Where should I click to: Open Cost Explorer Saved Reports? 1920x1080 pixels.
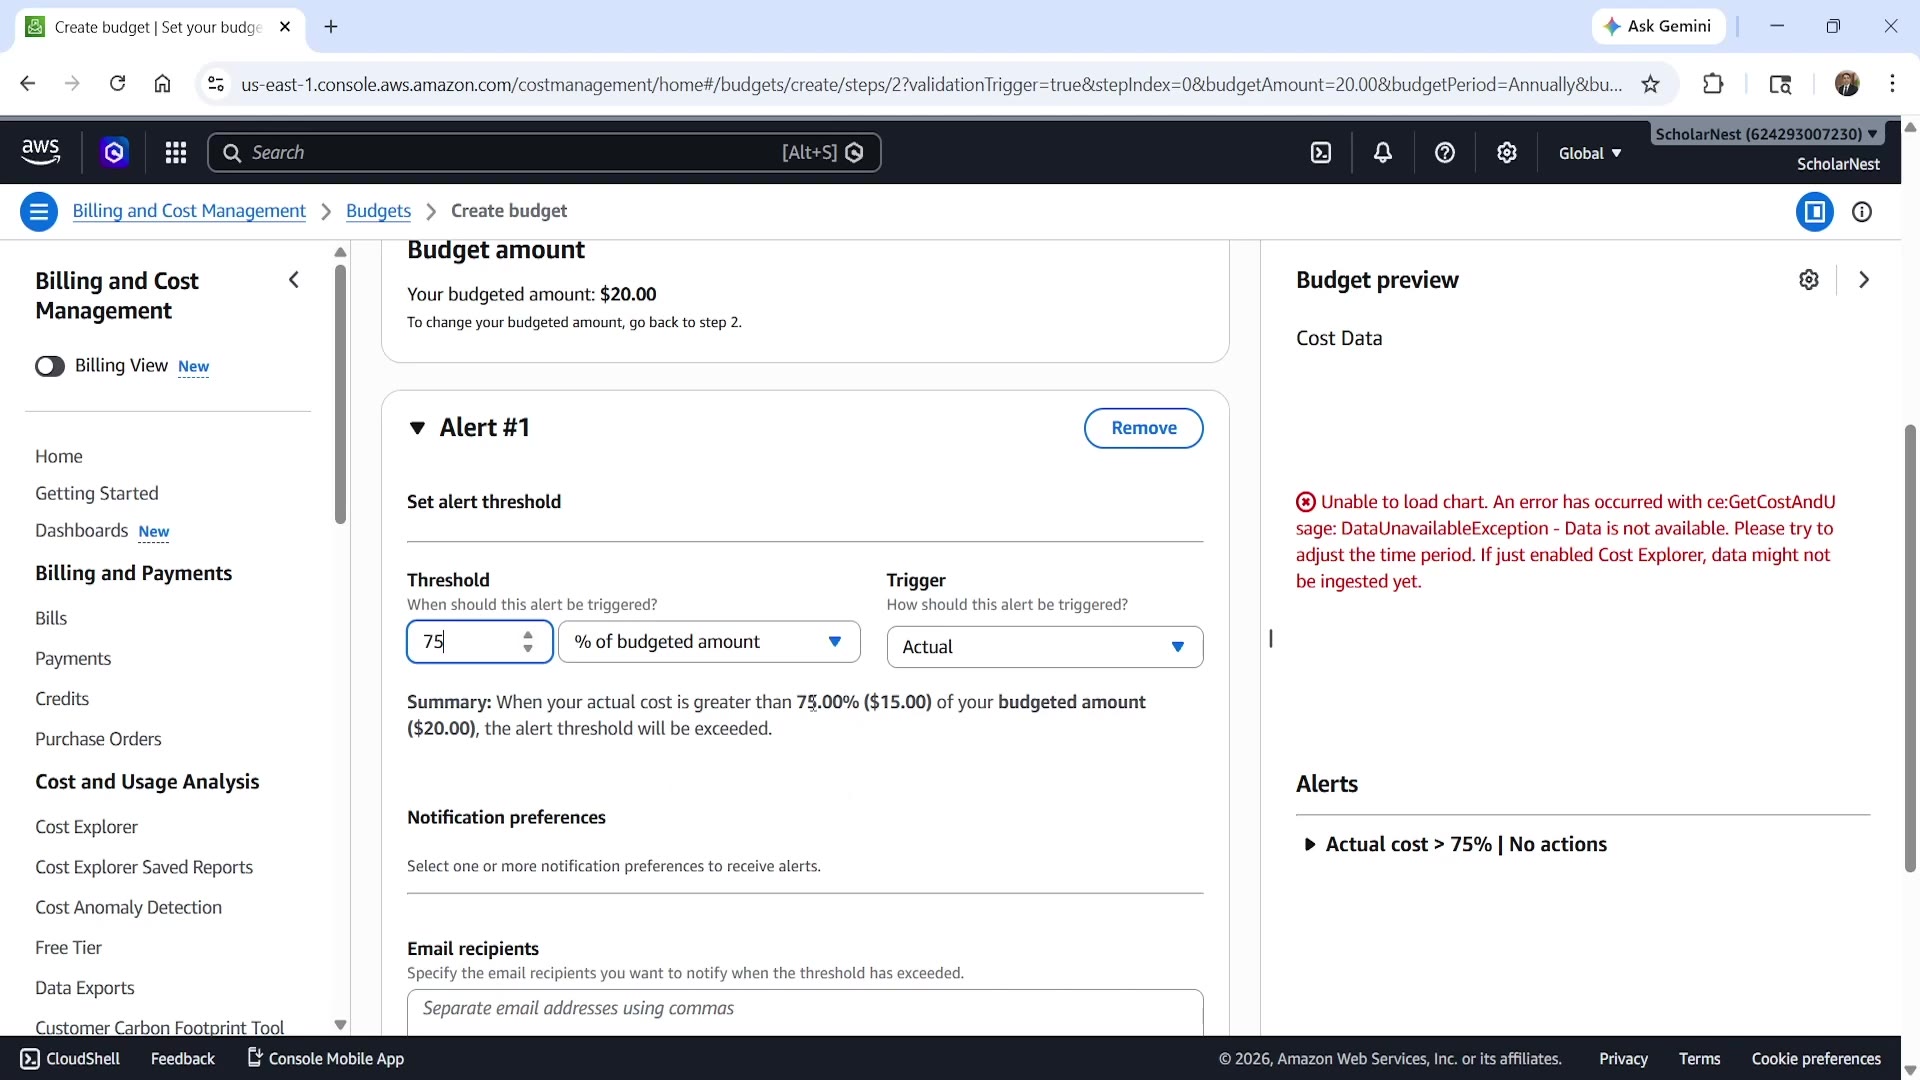pos(144,867)
